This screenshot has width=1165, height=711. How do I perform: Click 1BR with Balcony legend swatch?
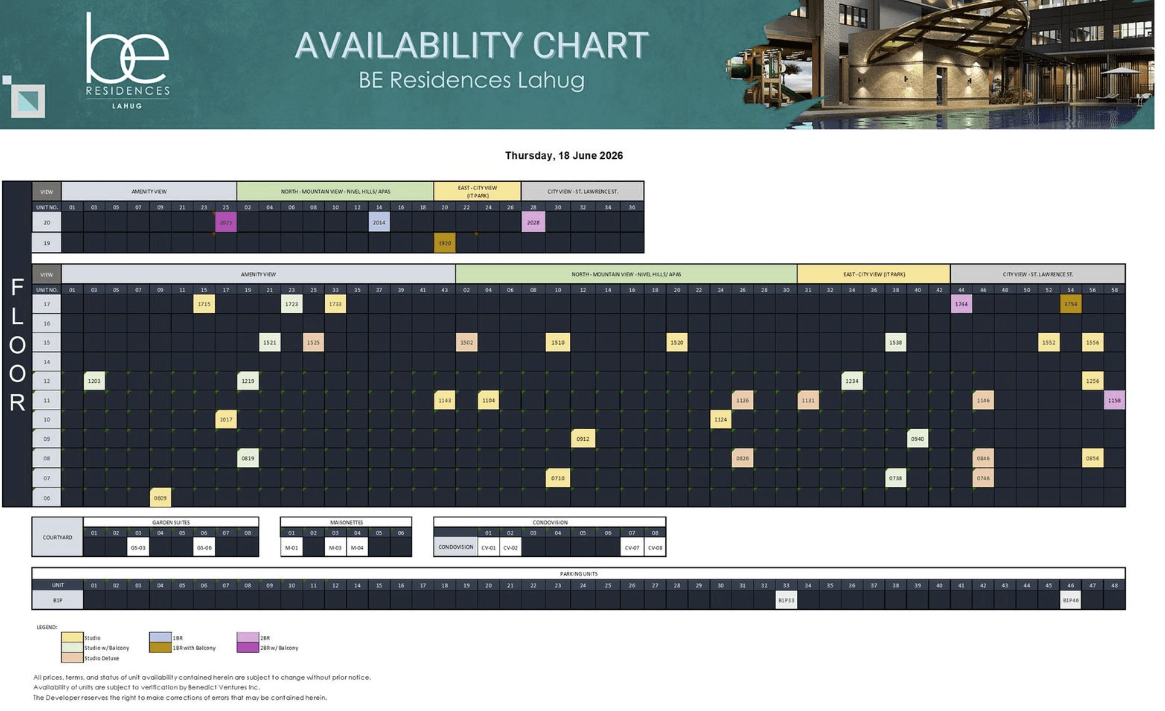pos(160,648)
